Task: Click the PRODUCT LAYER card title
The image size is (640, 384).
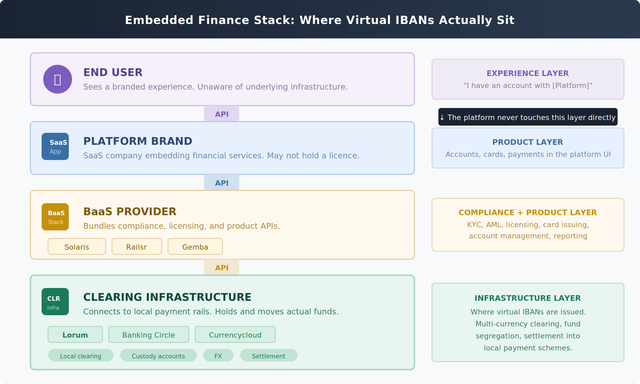Action: pos(528,142)
